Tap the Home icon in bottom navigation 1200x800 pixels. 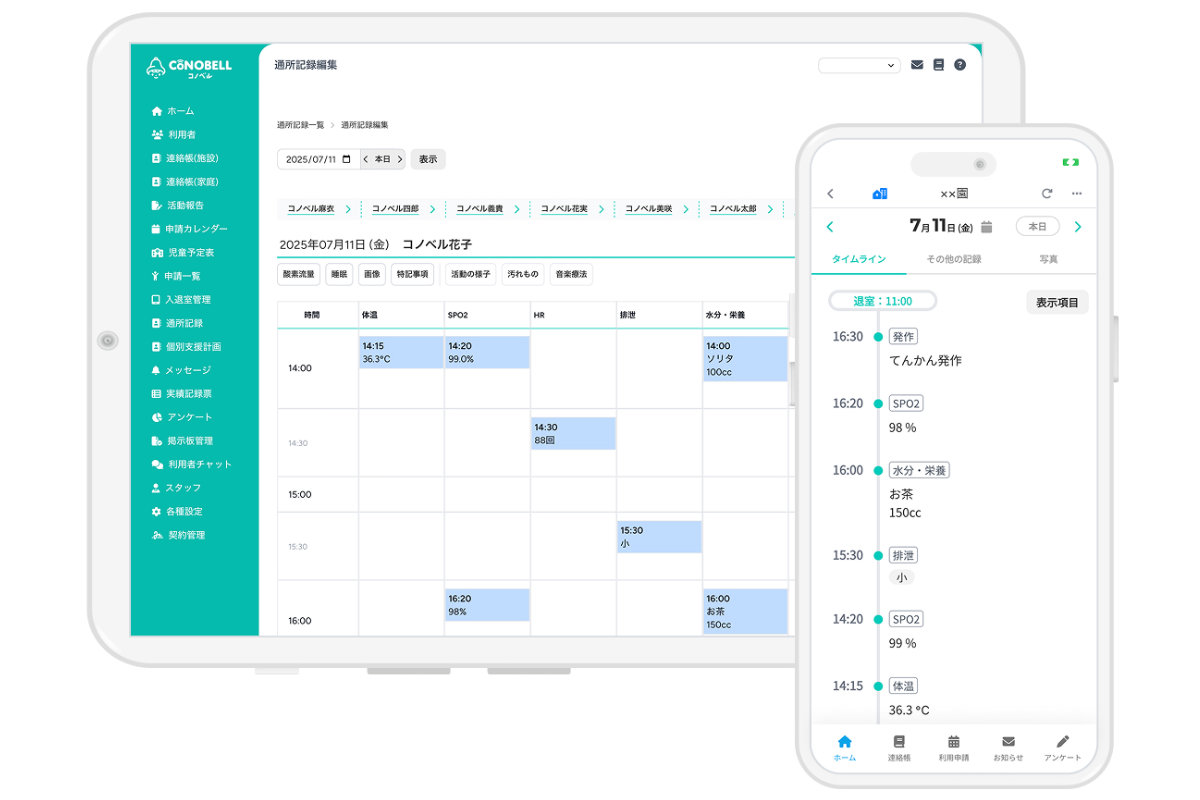[x=844, y=746]
